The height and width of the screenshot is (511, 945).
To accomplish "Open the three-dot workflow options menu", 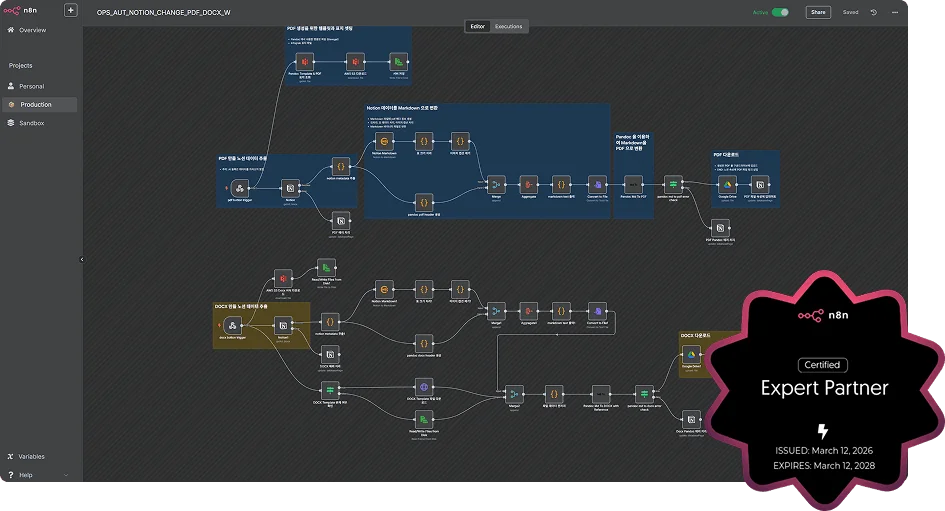I will click(x=893, y=12).
